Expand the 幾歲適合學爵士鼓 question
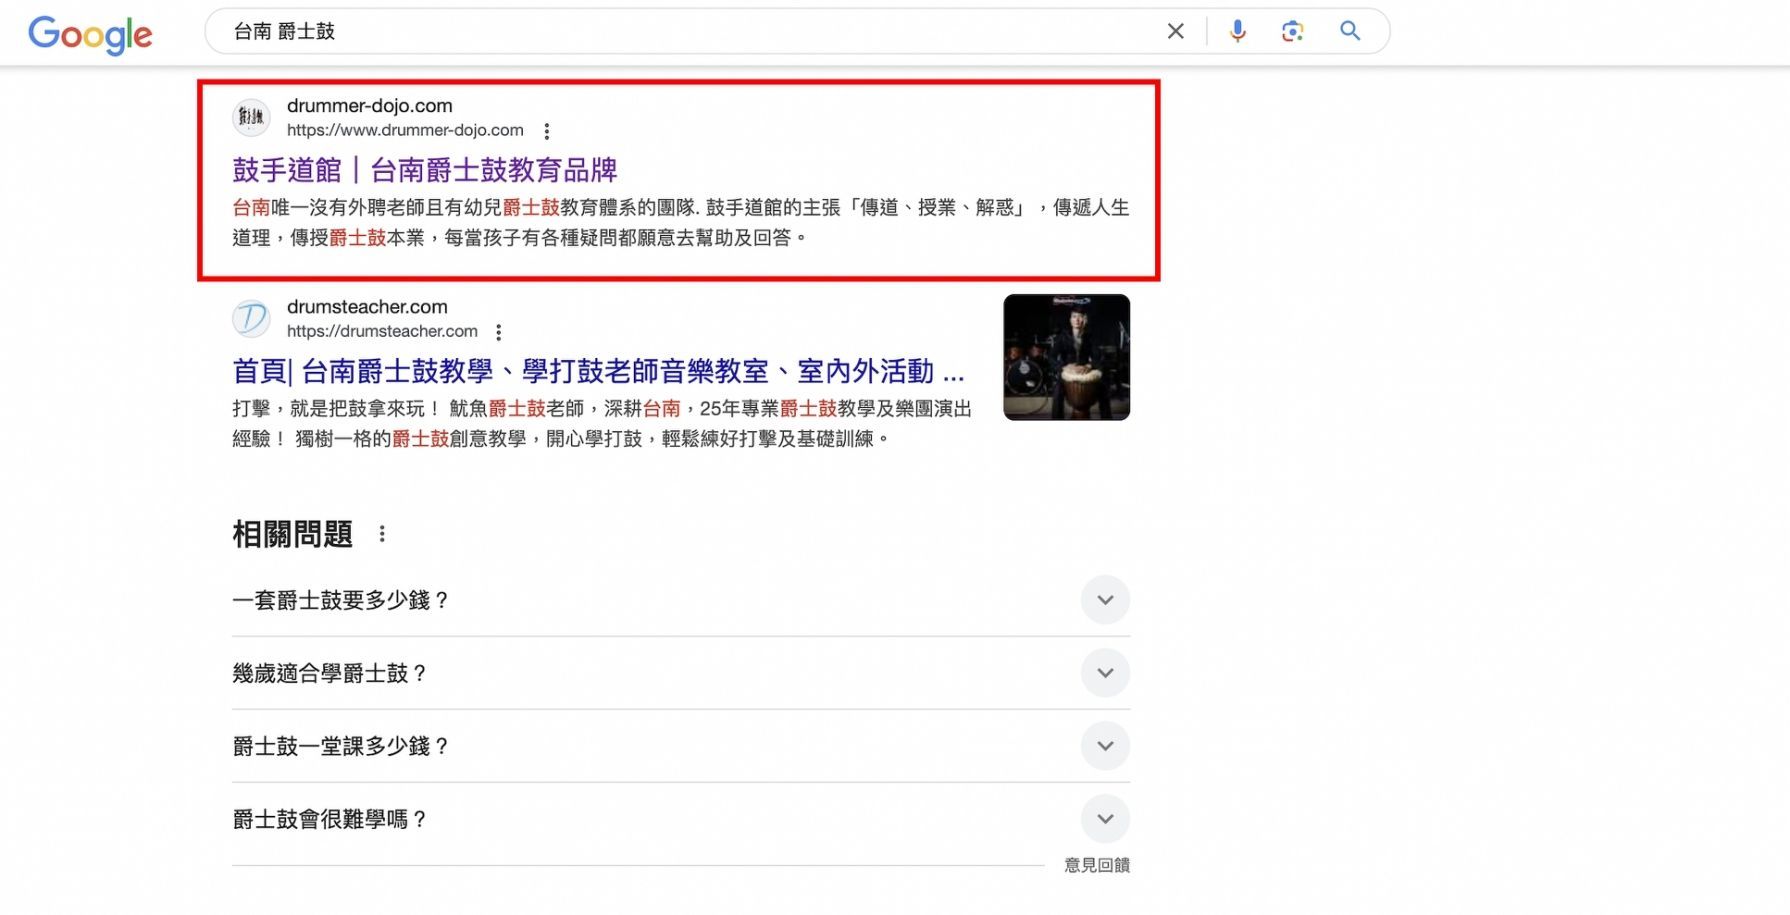This screenshot has width=1790, height=915. (1105, 673)
